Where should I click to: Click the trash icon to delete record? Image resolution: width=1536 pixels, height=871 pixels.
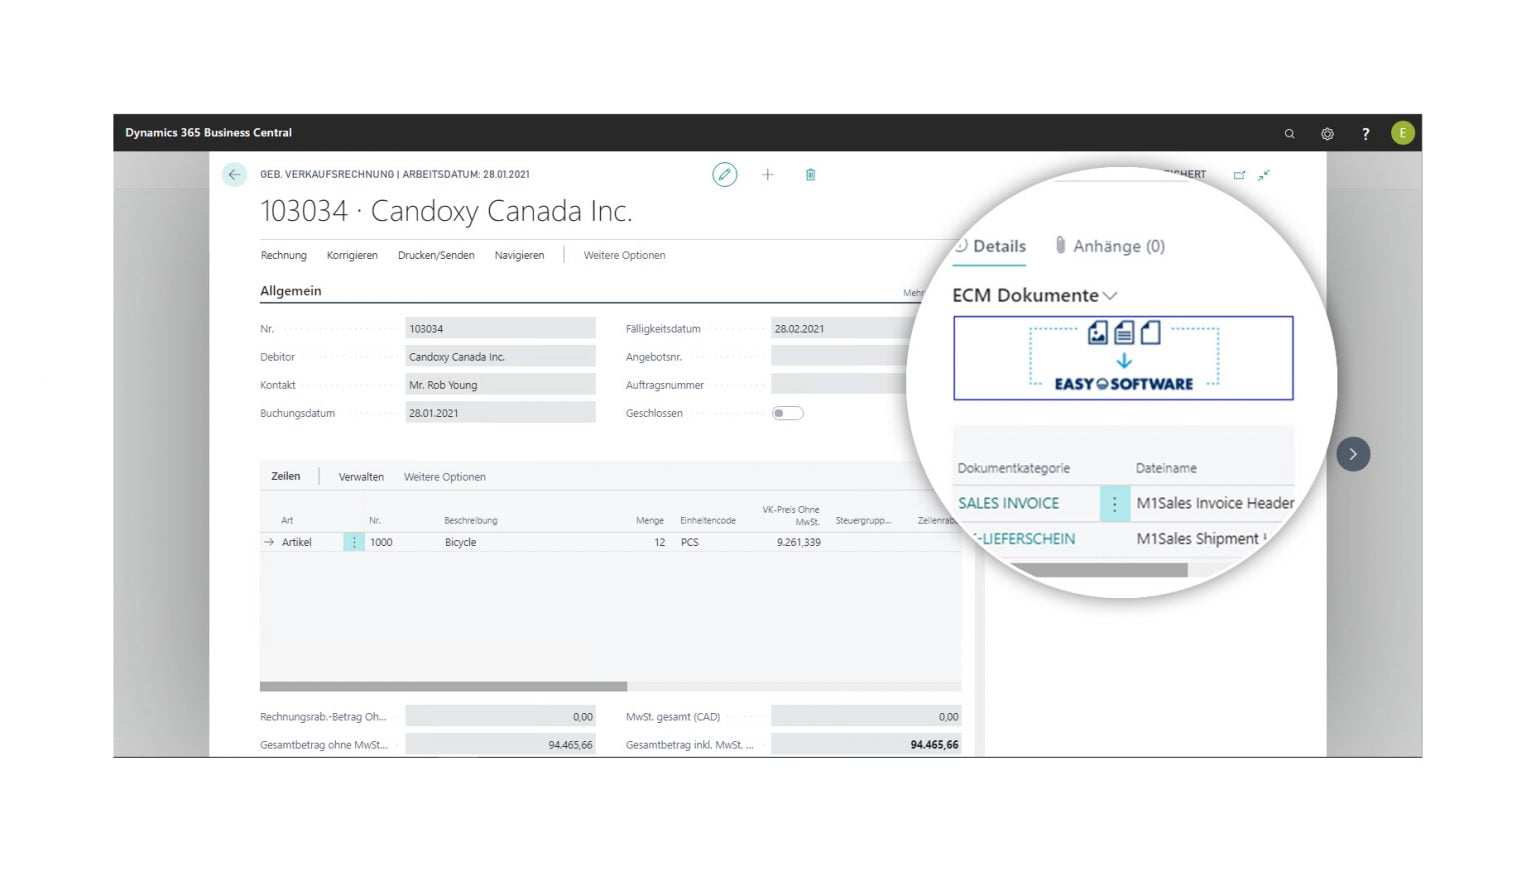click(x=810, y=174)
